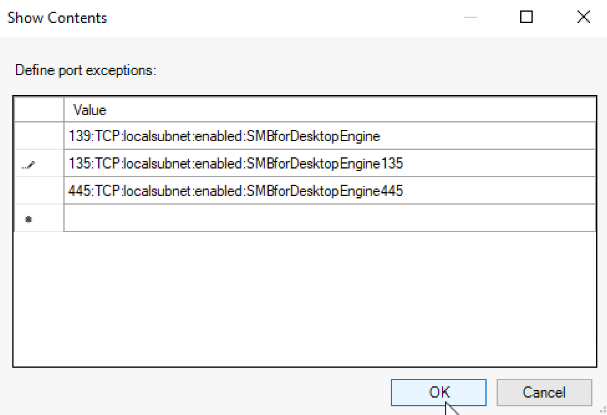
Task: Click the greyed-out minimize button
Action: pyautogui.click(x=470, y=17)
